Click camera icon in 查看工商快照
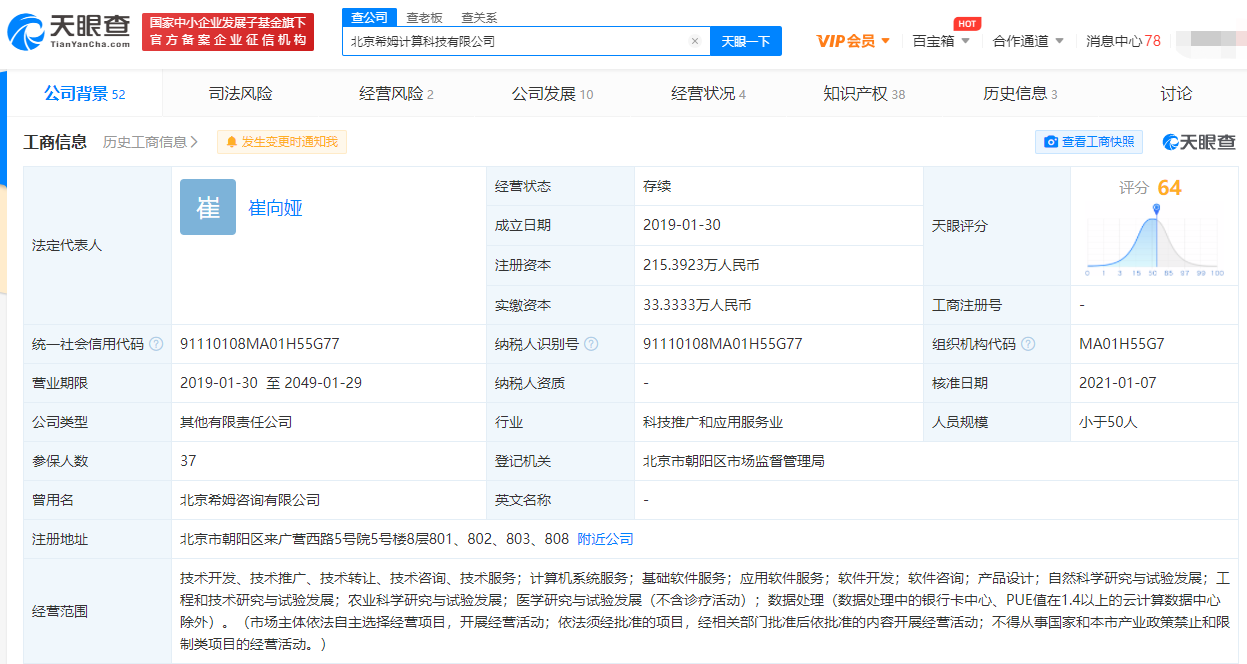Image resolution: width=1247 pixels, height=664 pixels. coord(1051,142)
